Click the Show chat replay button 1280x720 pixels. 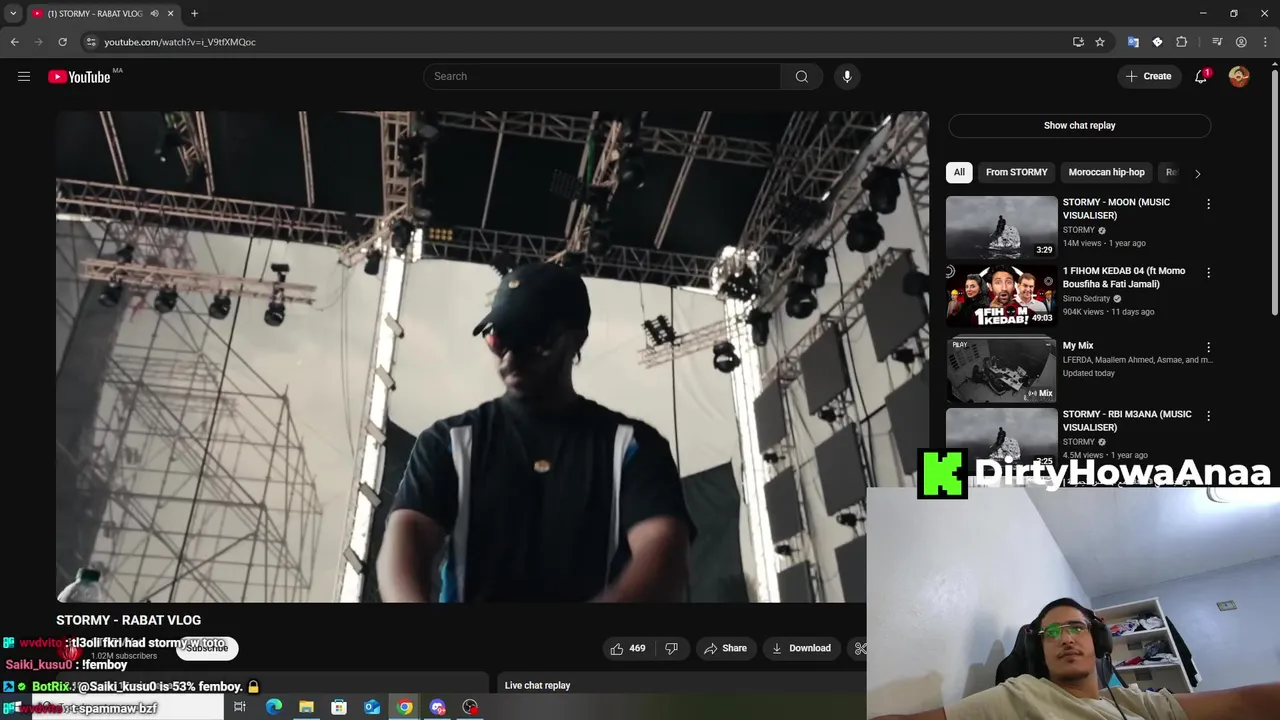(1079, 125)
